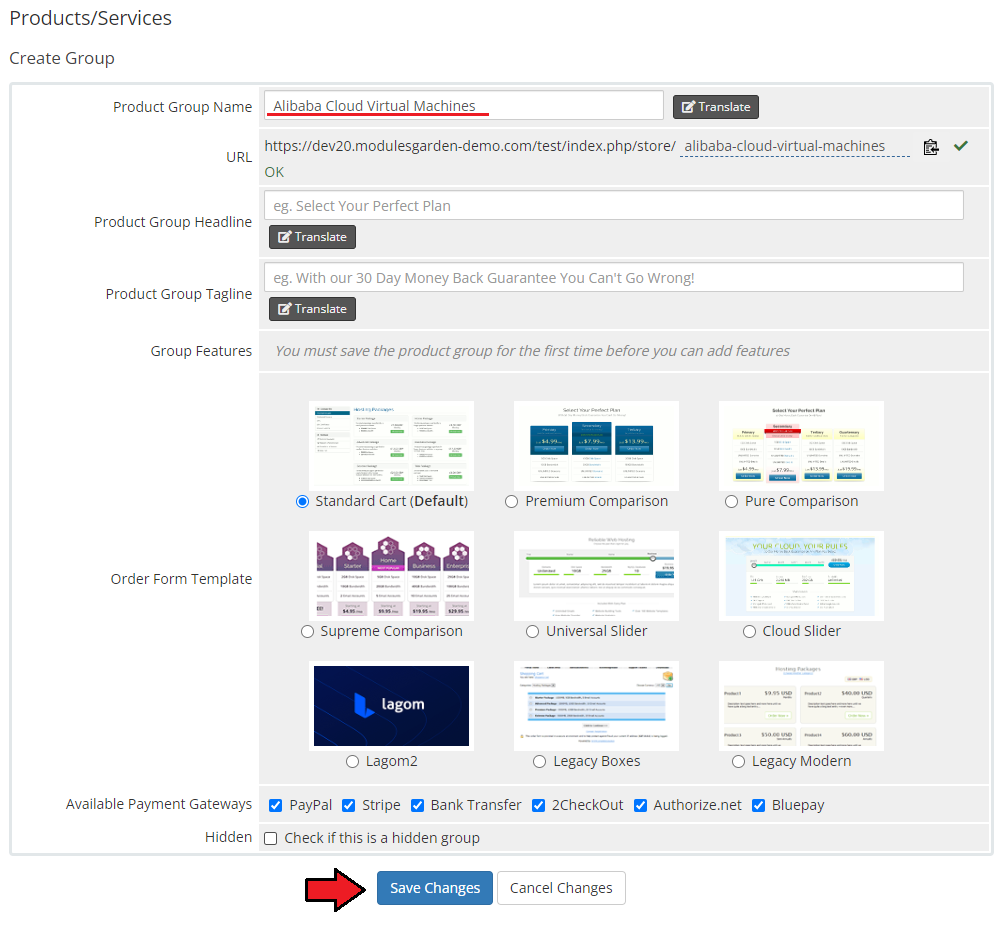Select Legacy Boxes radio button
This screenshot has height=931, width=998.
(539, 761)
